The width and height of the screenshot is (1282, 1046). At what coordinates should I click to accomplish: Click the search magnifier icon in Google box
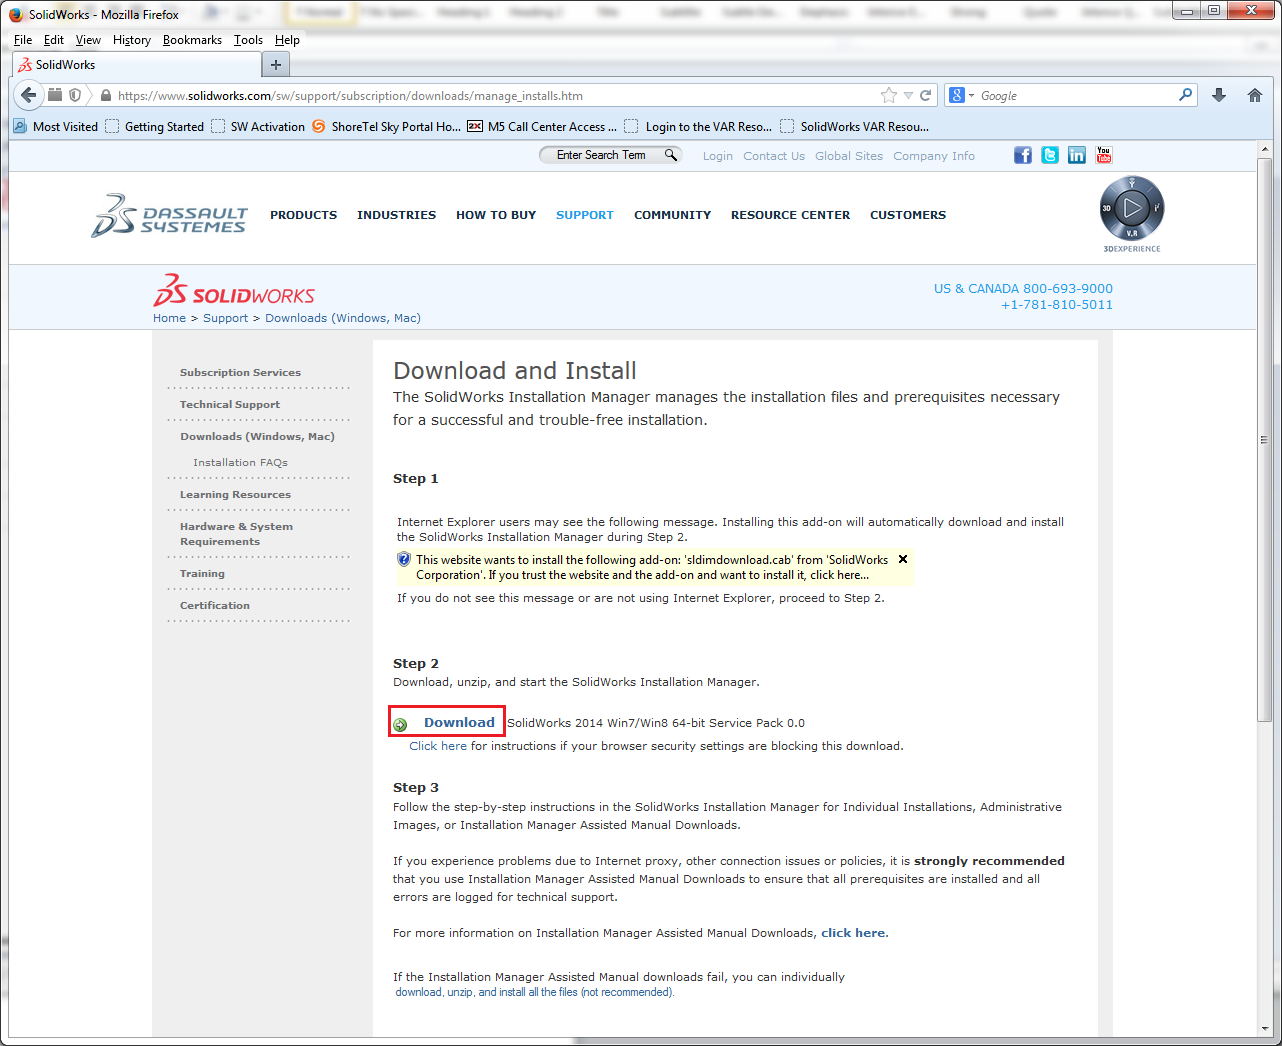tap(1186, 95)
